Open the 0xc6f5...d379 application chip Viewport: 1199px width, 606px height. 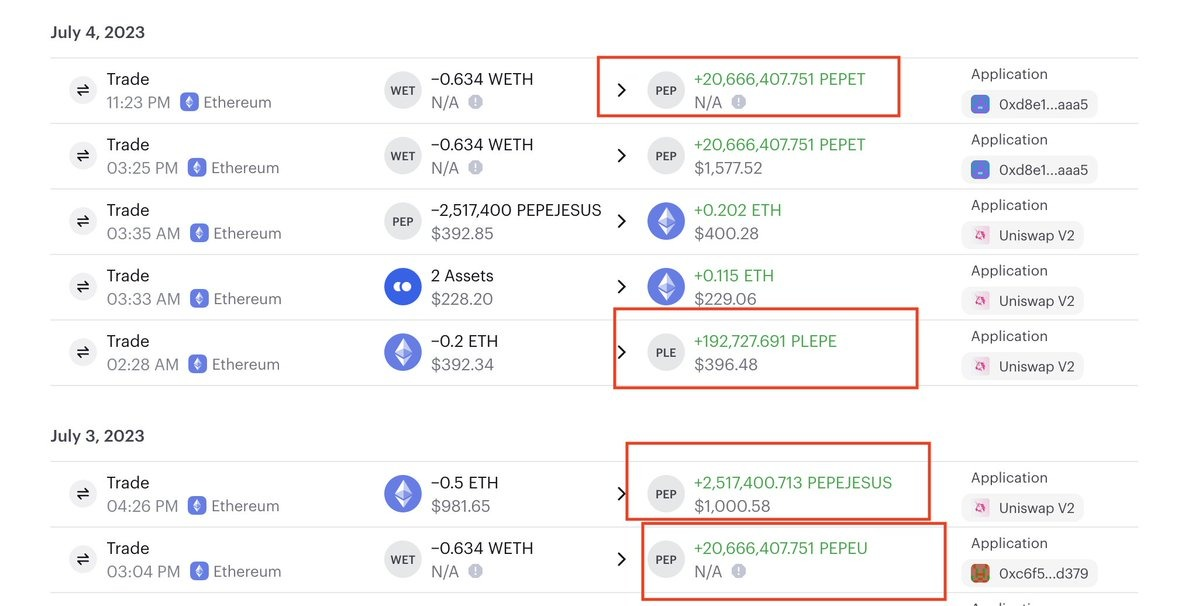[x=1029, y=574]
